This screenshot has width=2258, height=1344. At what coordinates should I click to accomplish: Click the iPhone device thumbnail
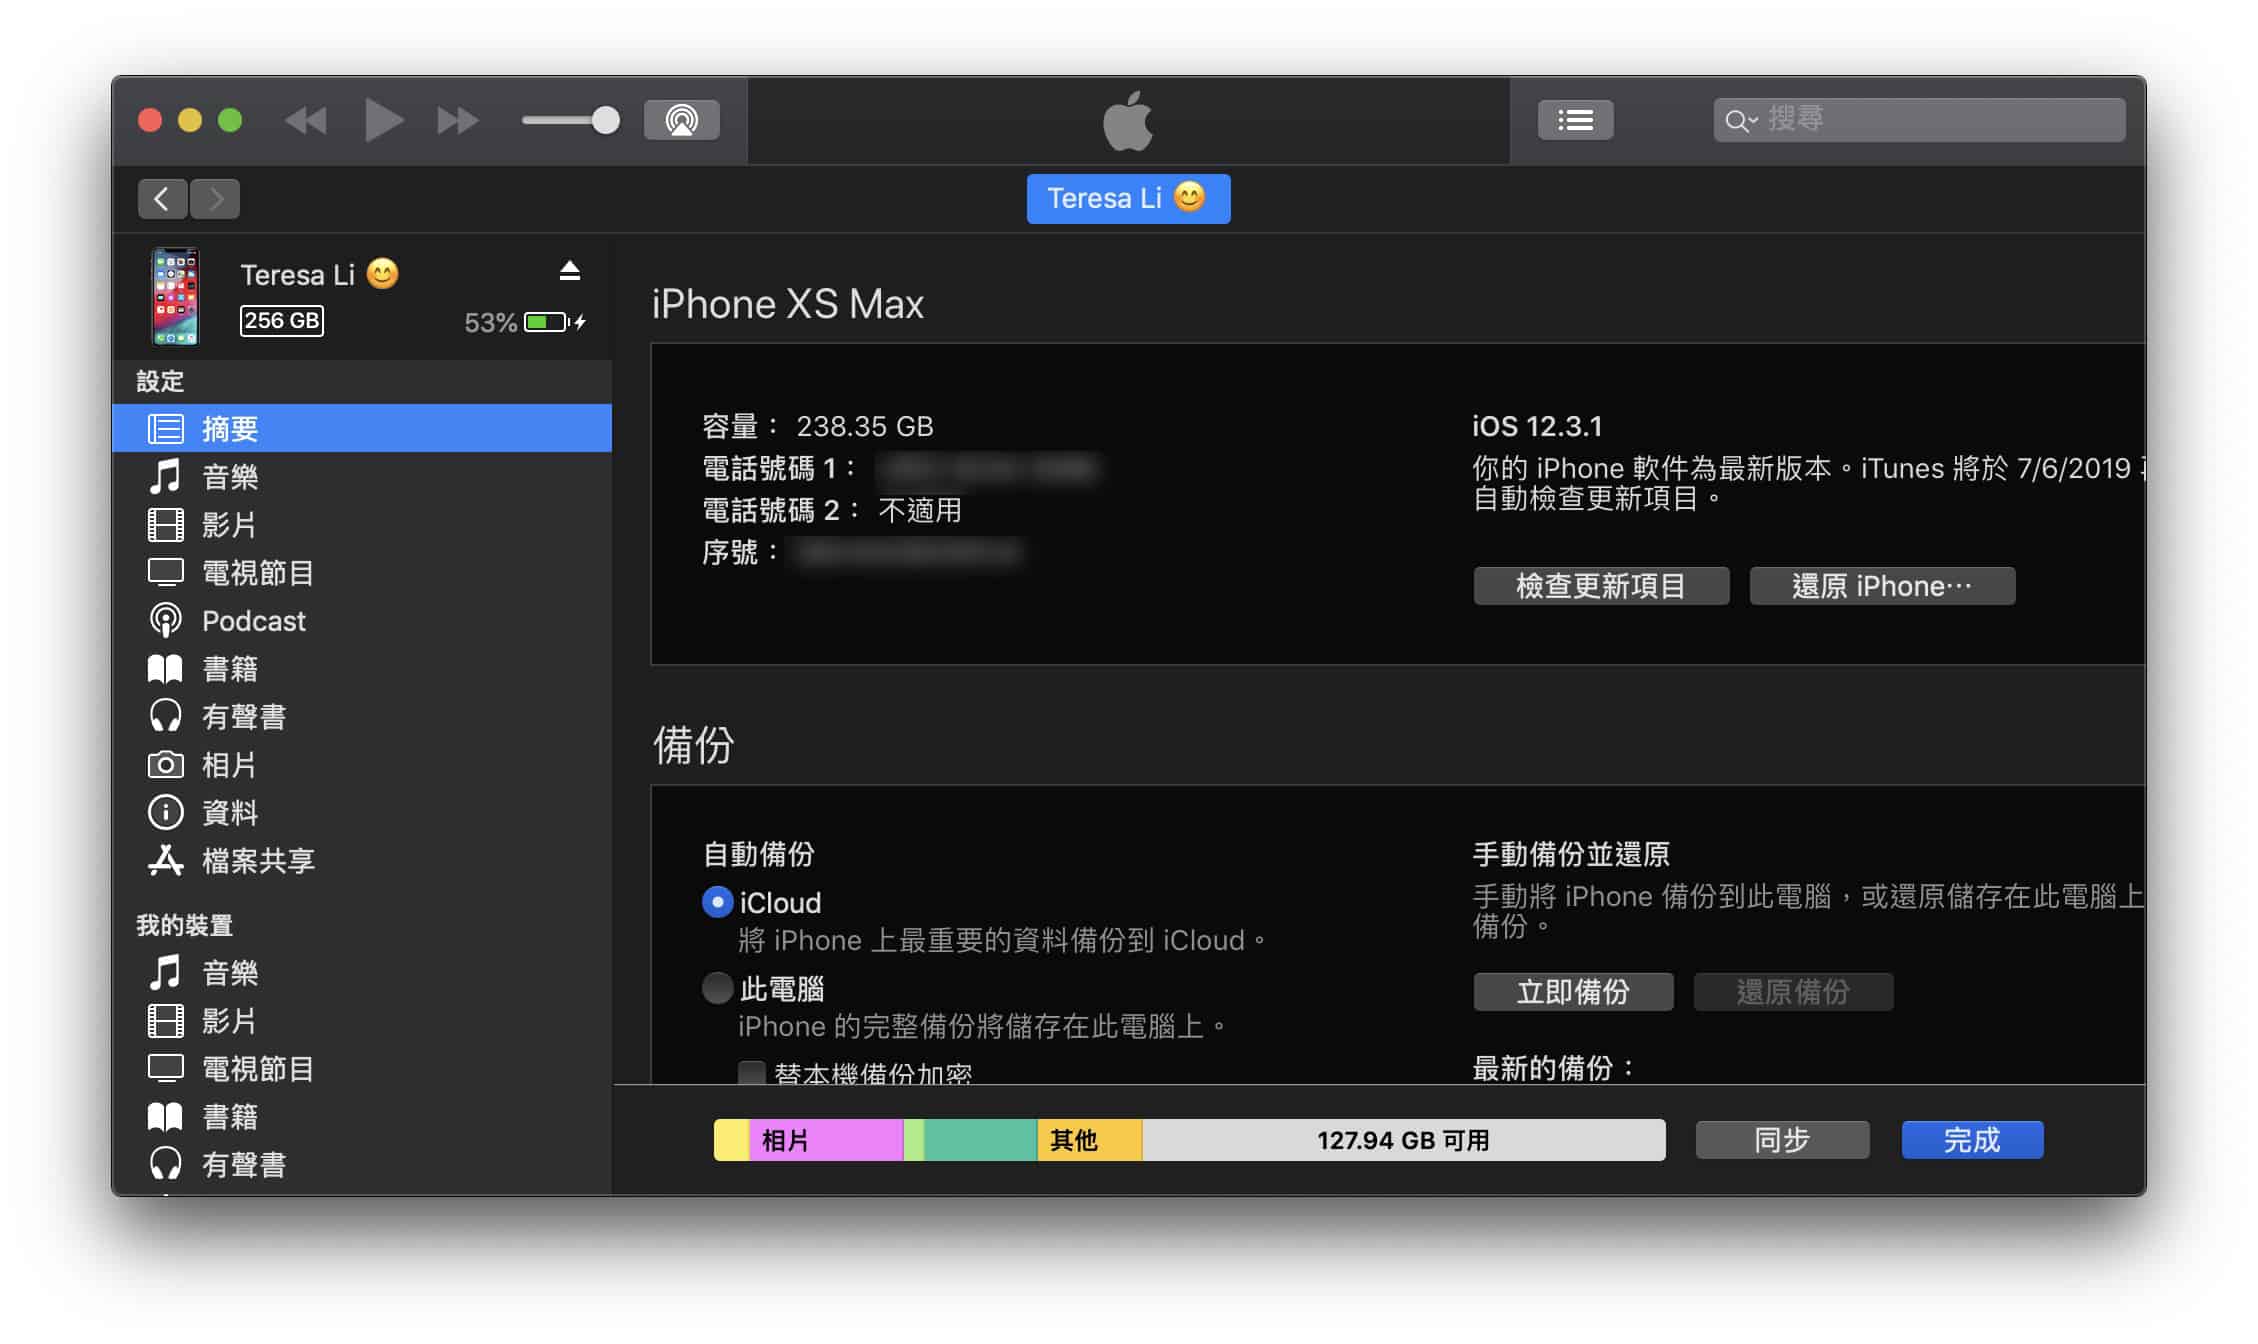pyautogui.click(x=175, y=297)
